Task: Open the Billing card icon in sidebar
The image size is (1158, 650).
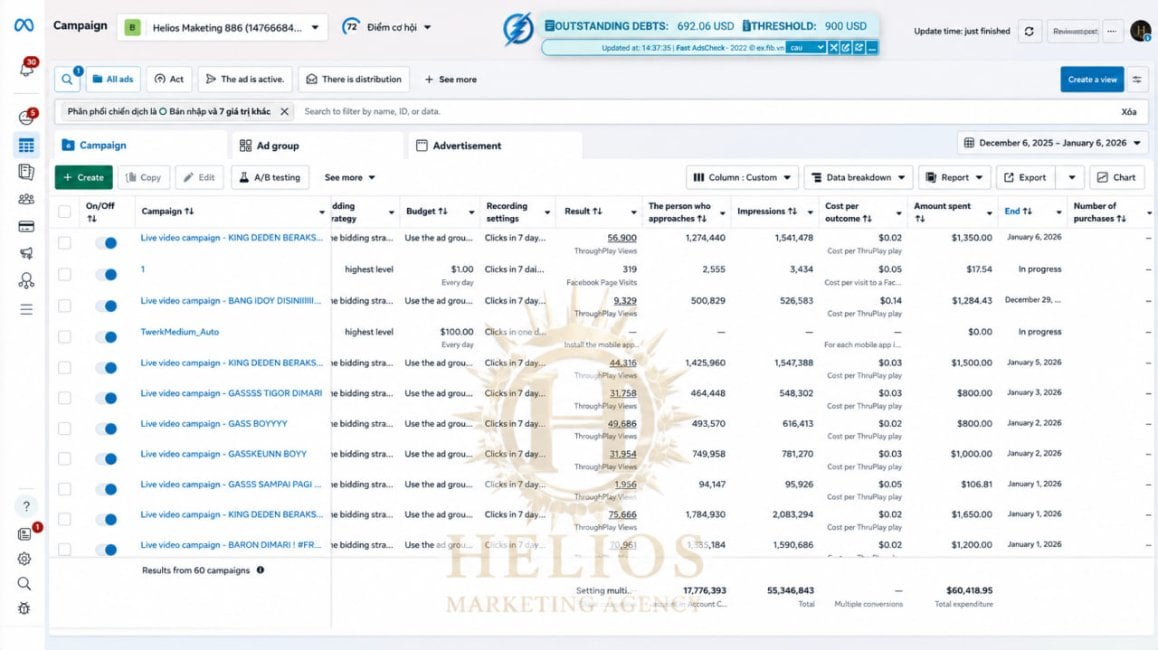Action: tap(26, 226)
